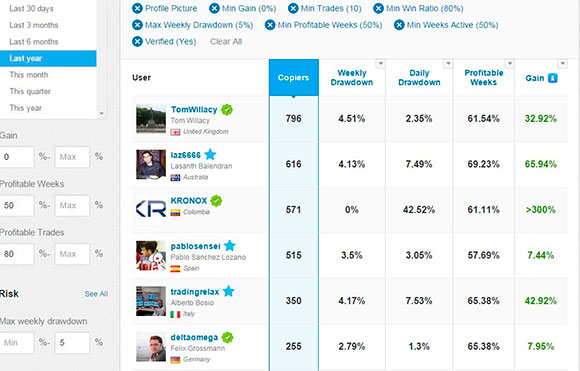Remove the Verified (Yes) filter tag
This screenshot has height=371, width=580.
point(137,41)
